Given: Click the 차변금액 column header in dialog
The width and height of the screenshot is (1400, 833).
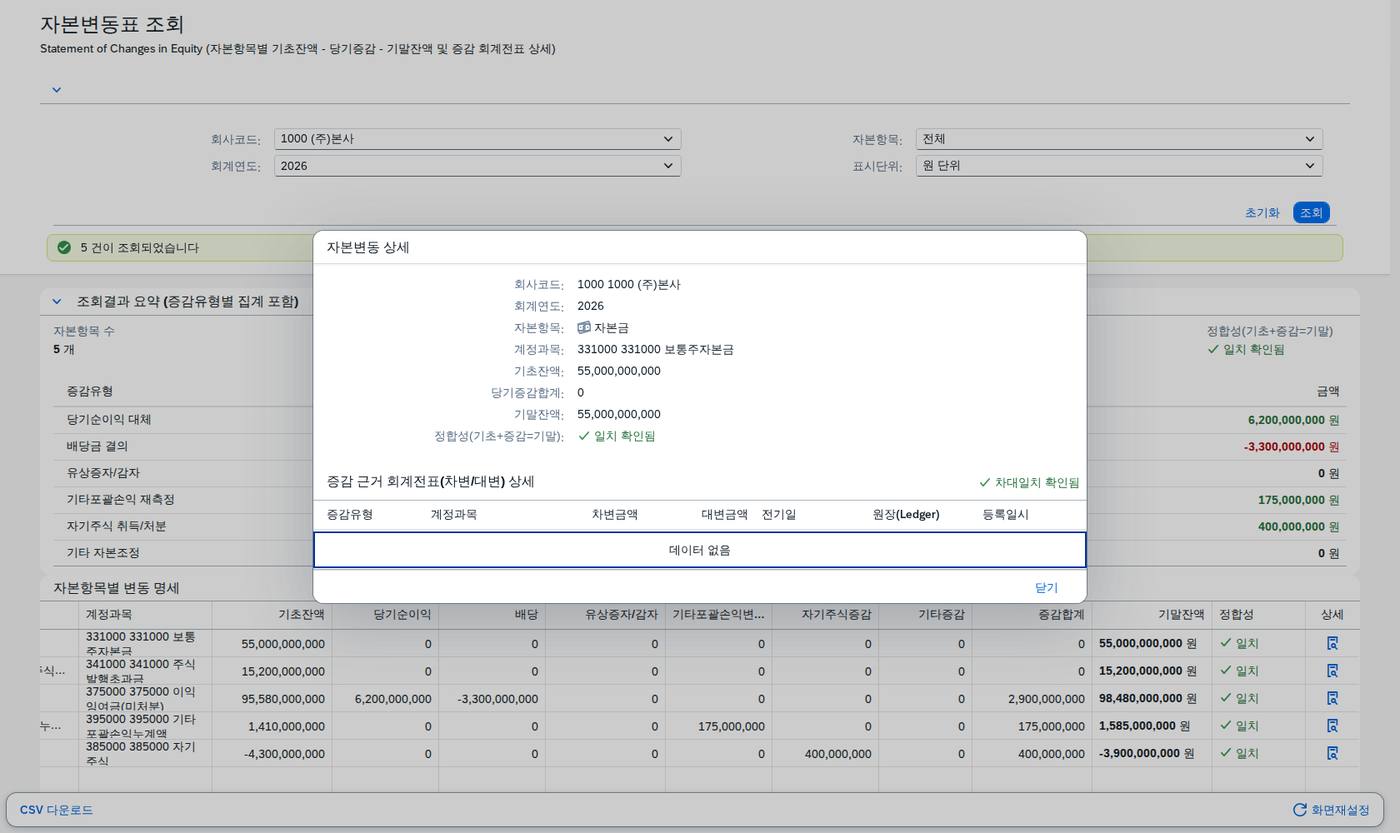Looking at the screenshot, I should (614, 515).
